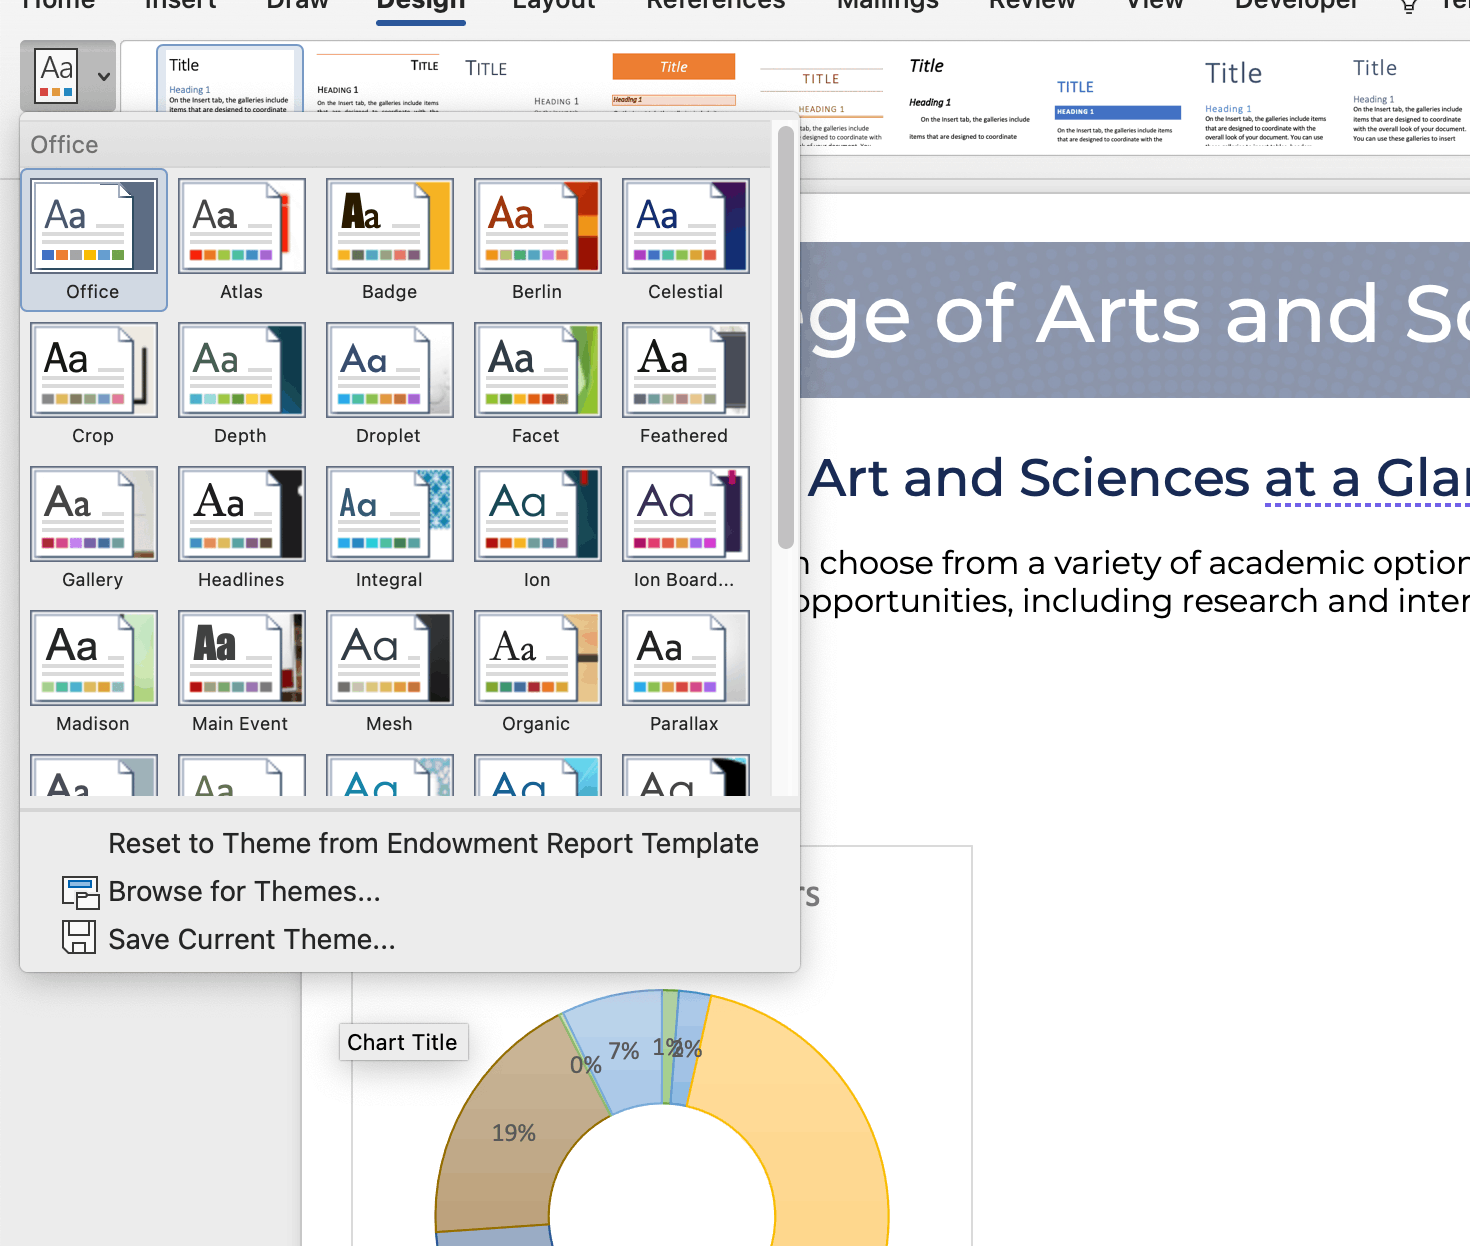Choose Save Current Theme option
The width and height of the screenshot is (1470, 1246).
click(252, 939)
